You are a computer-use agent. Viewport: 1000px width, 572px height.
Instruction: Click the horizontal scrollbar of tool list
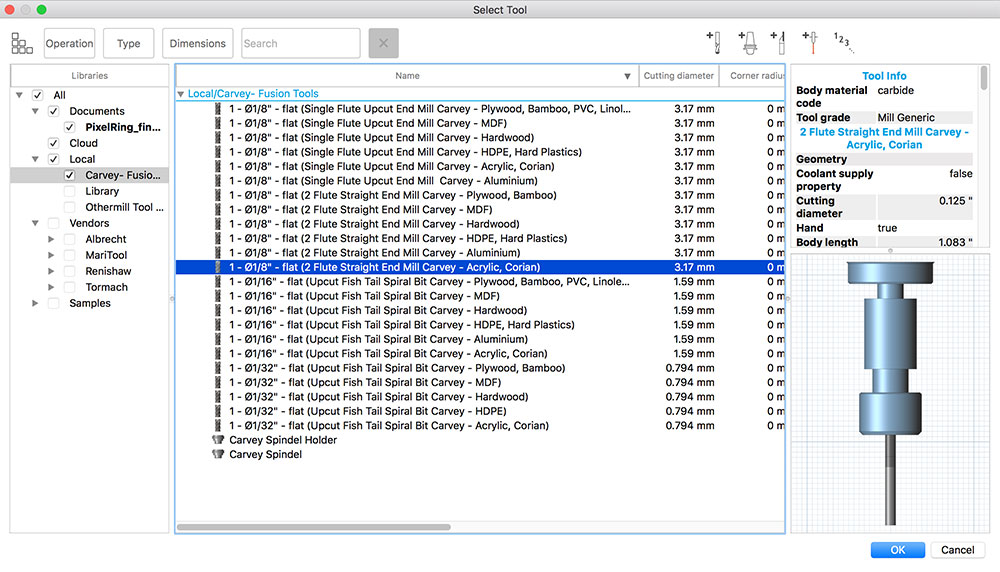pyautogui.click(x=314, y=527)
